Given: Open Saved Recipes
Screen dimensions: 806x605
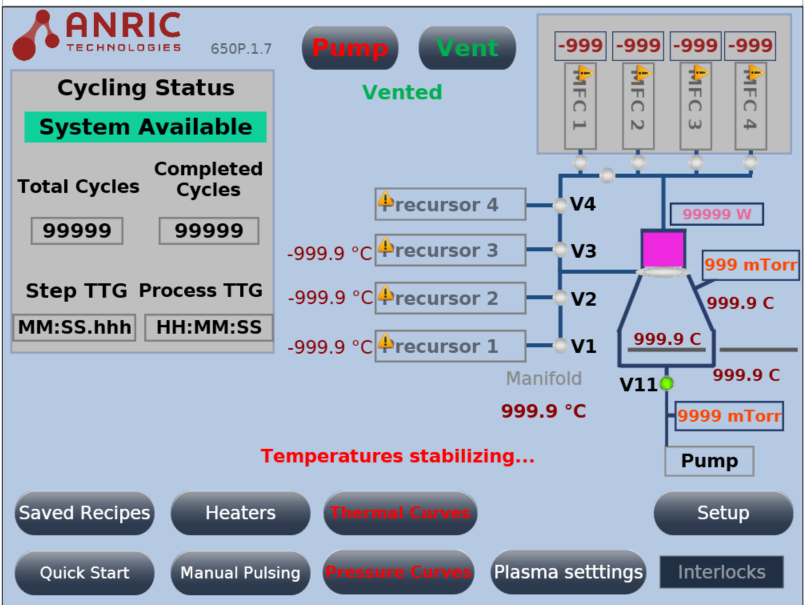Looking at the screenshot, I should click(x=84, y=513).
